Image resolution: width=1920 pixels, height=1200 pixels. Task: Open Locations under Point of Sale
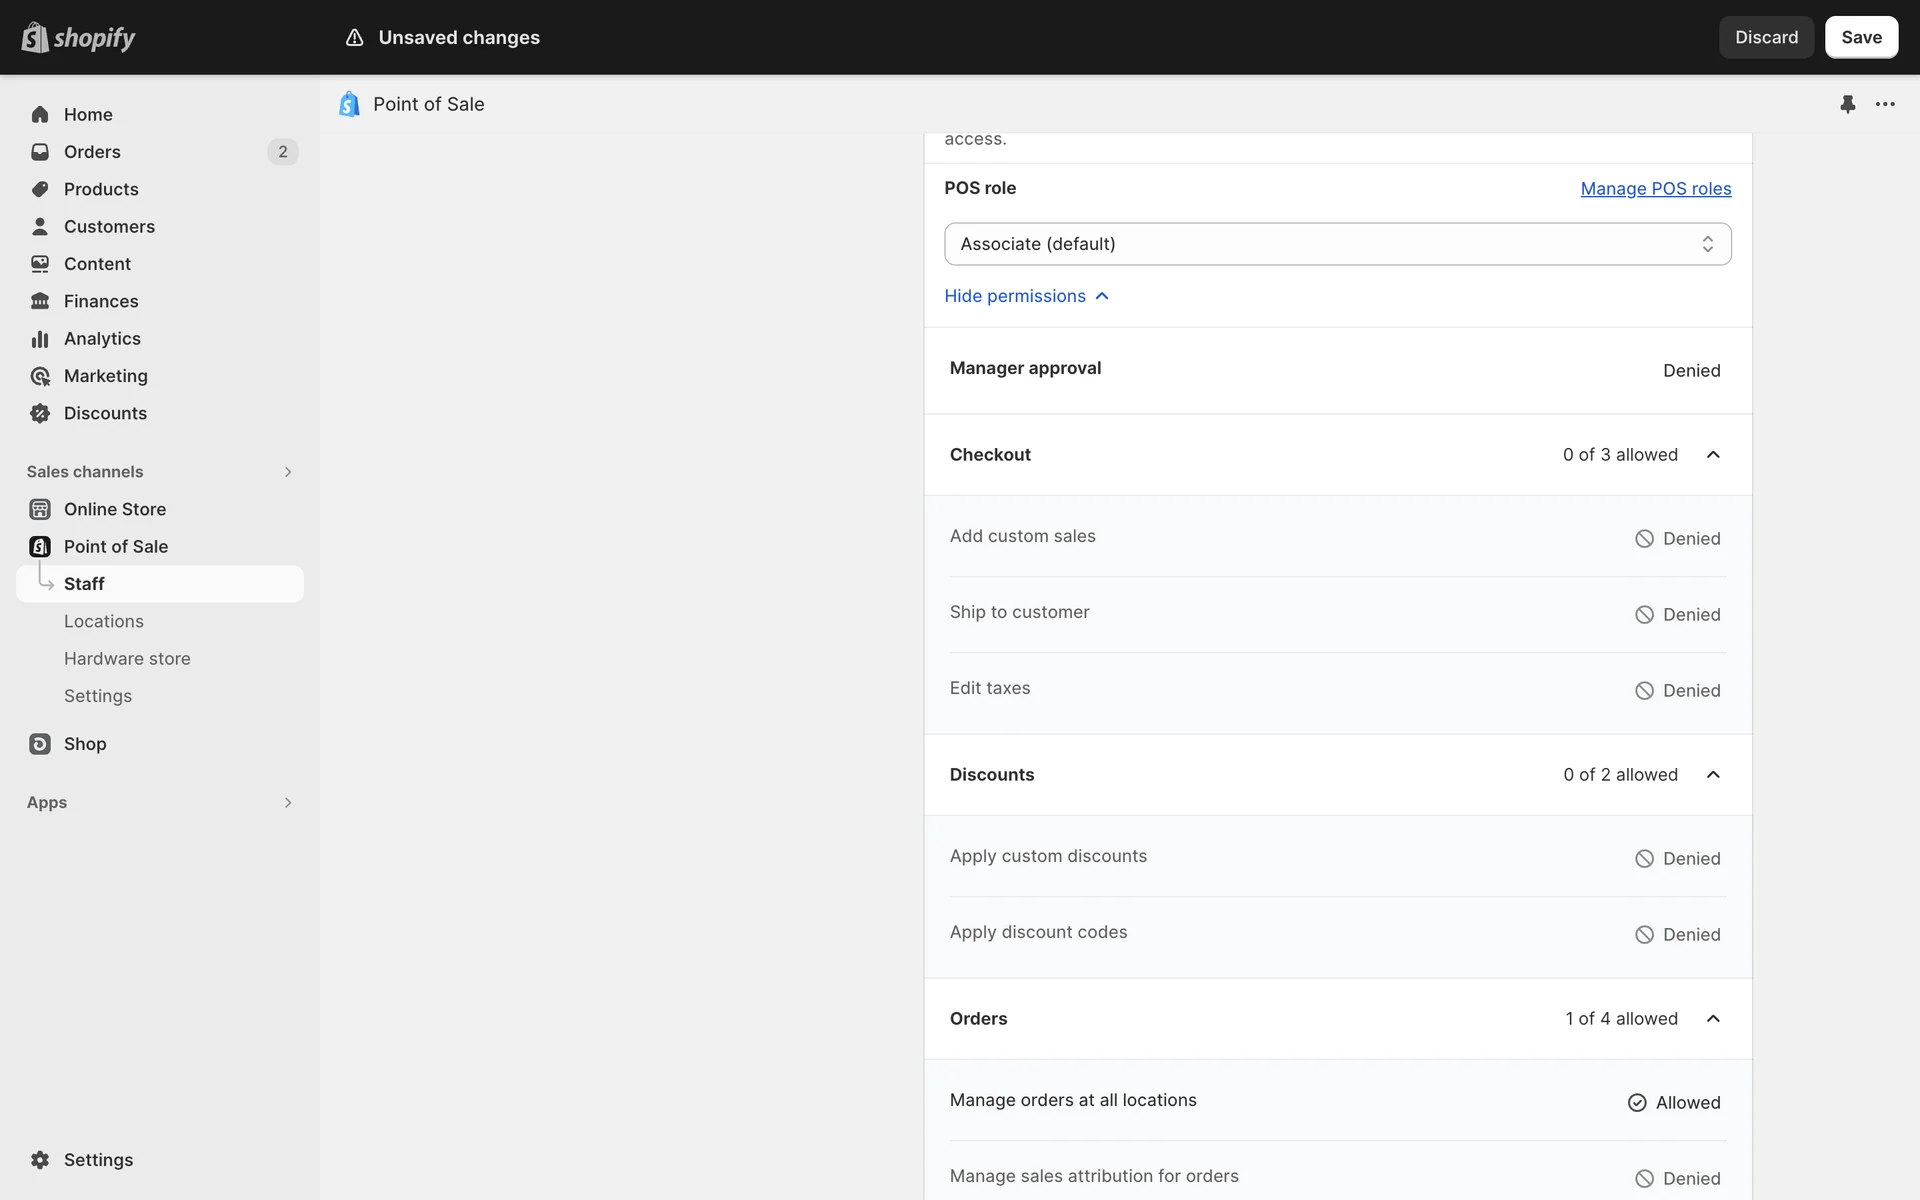click(104, 621)
